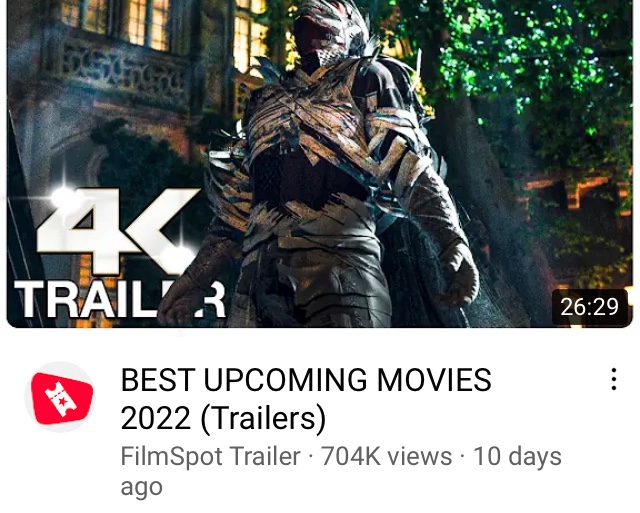Screen dimensions: 640x513
Task: Click the "ago" text under the channel name
Action: tap(141, 487)
